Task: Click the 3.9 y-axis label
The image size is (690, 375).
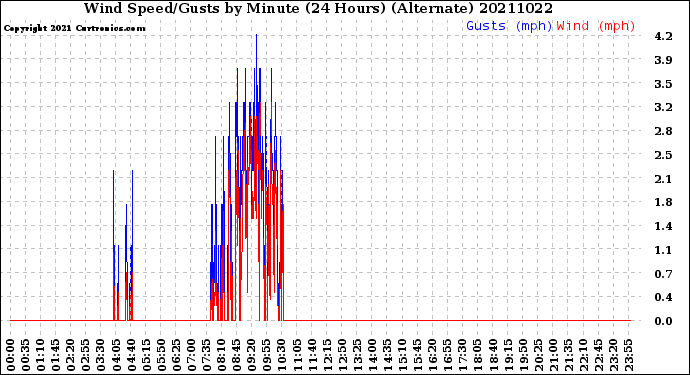Action: coord(663,60)
